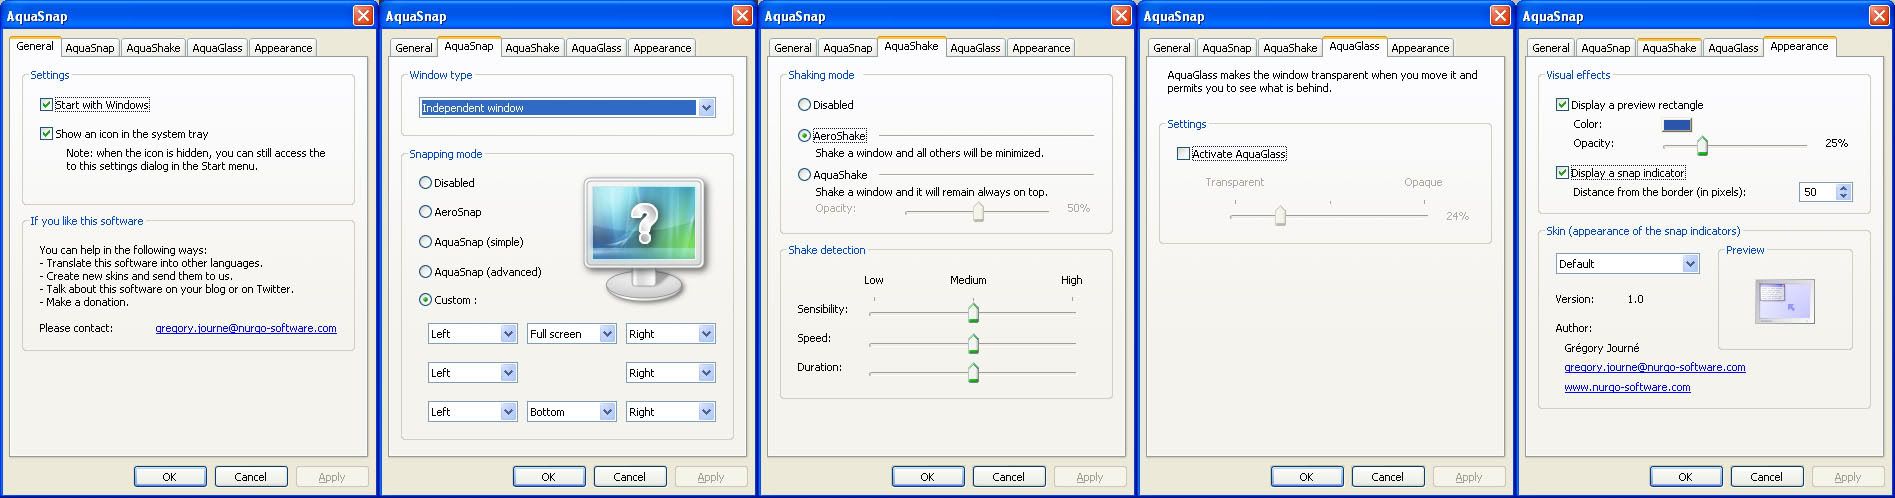This screenshot has height=498, width=1895.
Task: Uncheck Show an icon in the system tray
Action: click(46, 133)
